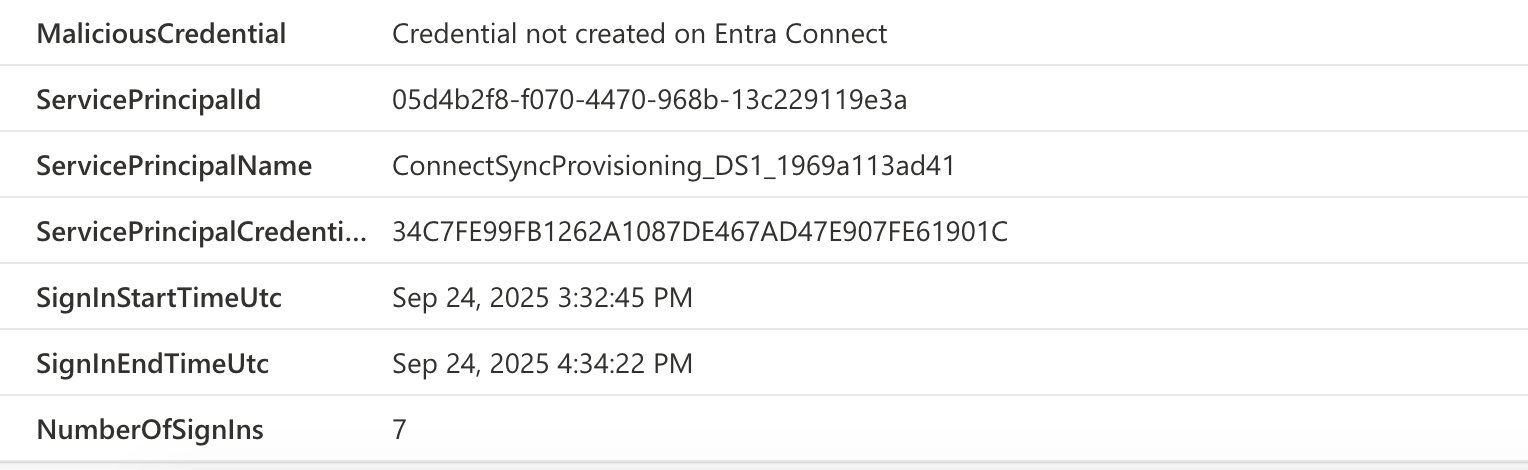The width and height of the screenshot is (1528, 470).
Task: Click the ConnectSyncProvisioning_DS1_1969a113ad41 value
Action: click(674, 166)
